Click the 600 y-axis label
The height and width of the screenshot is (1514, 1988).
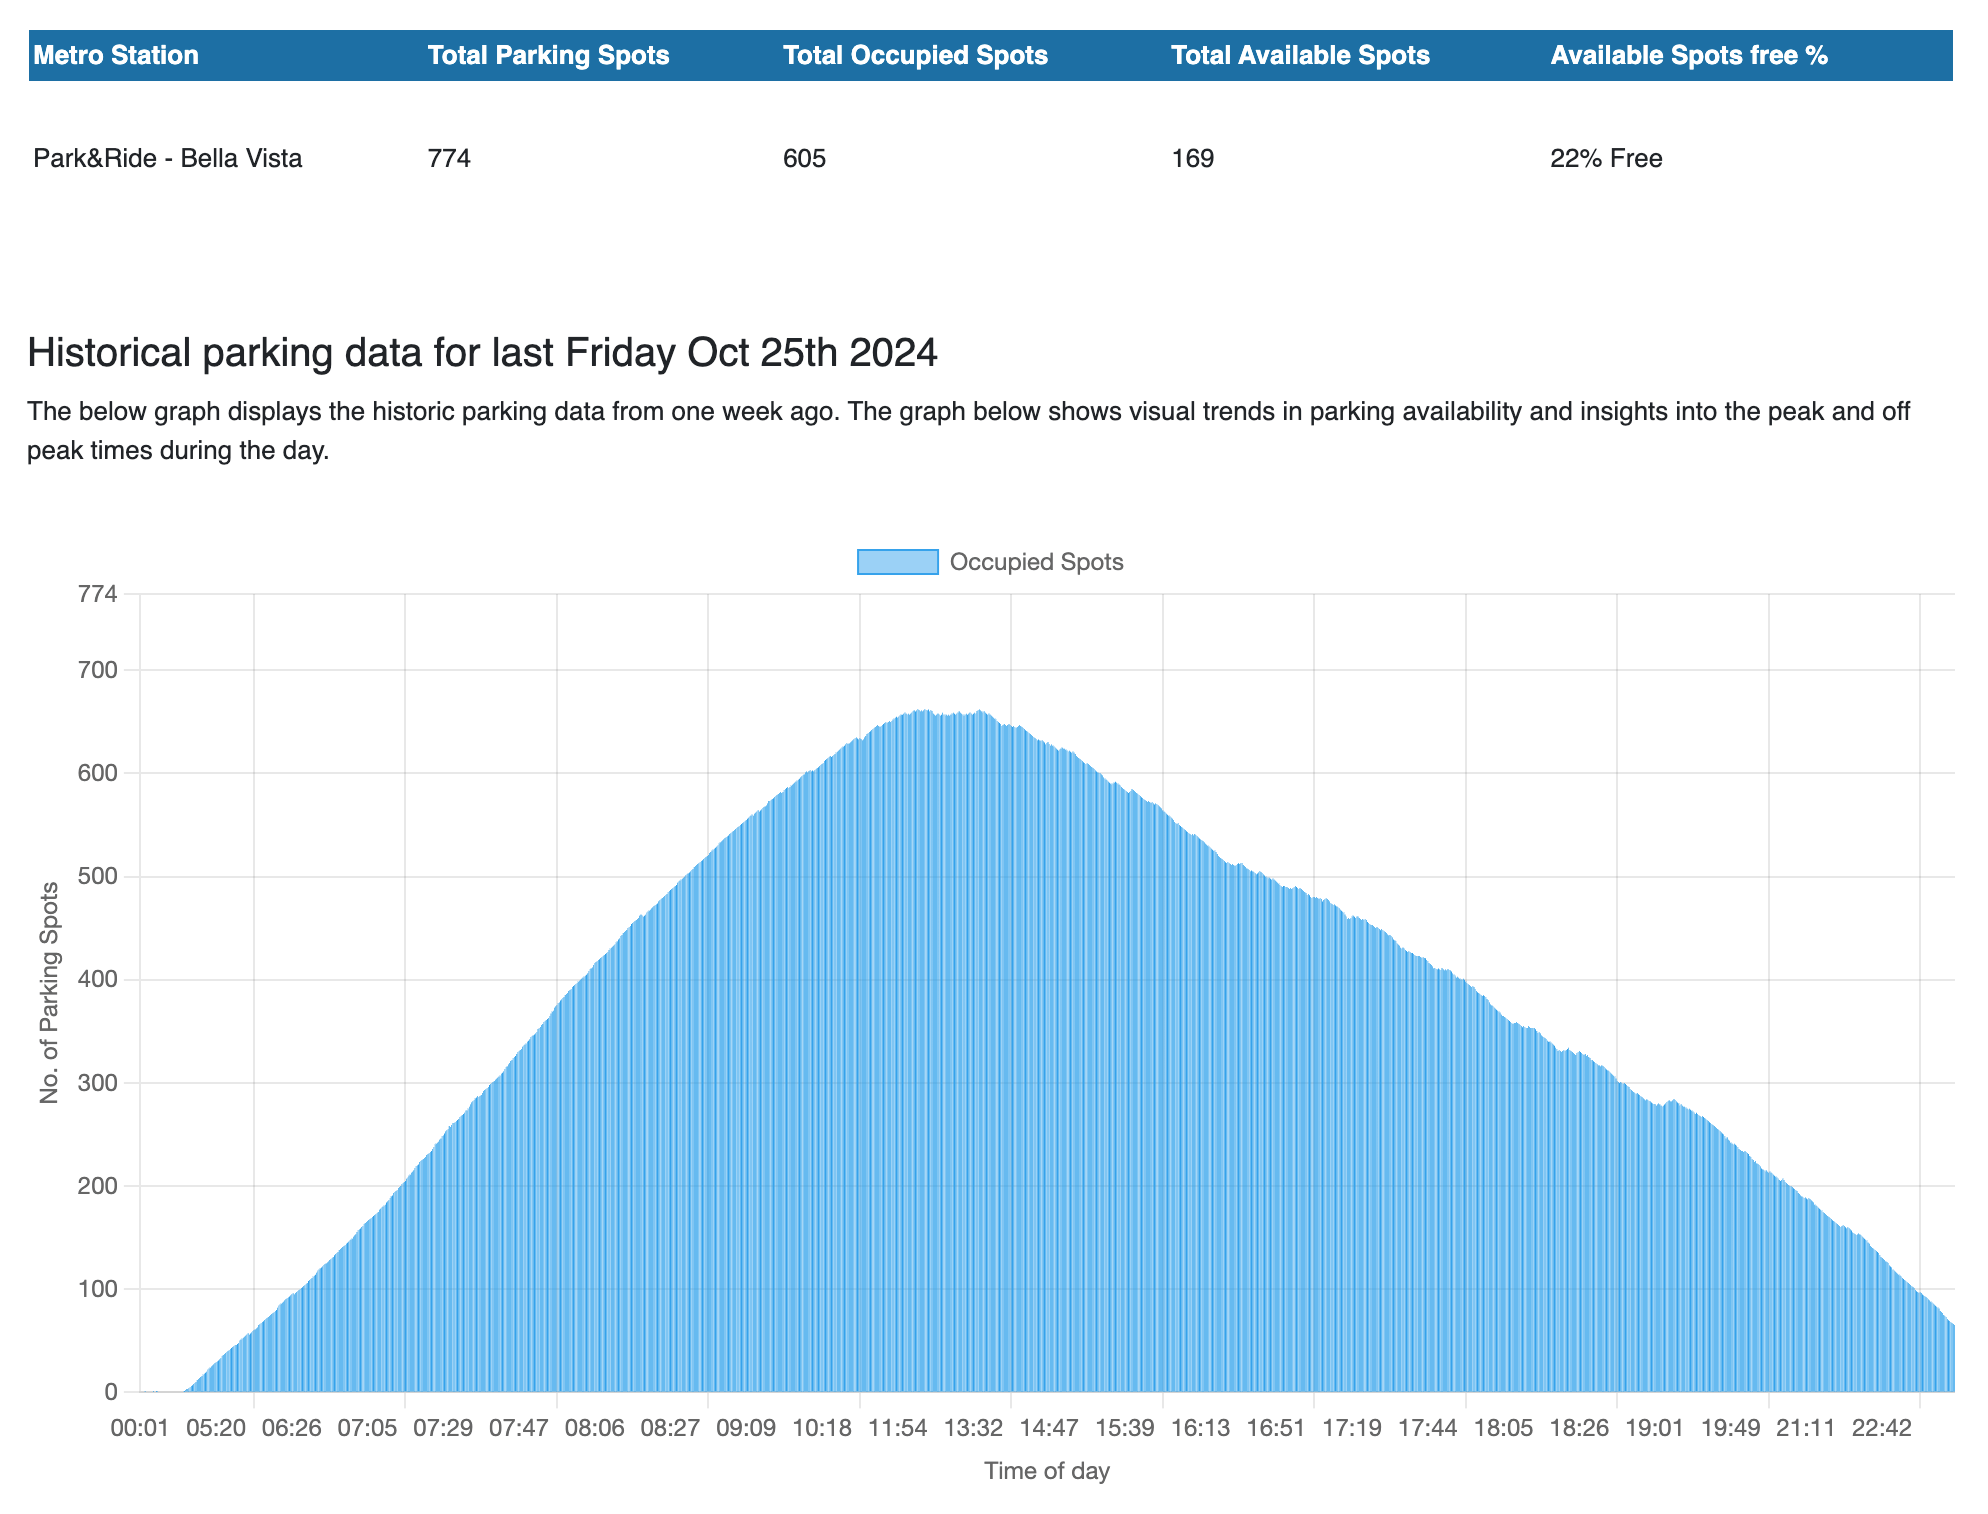[x=98, y=773]
